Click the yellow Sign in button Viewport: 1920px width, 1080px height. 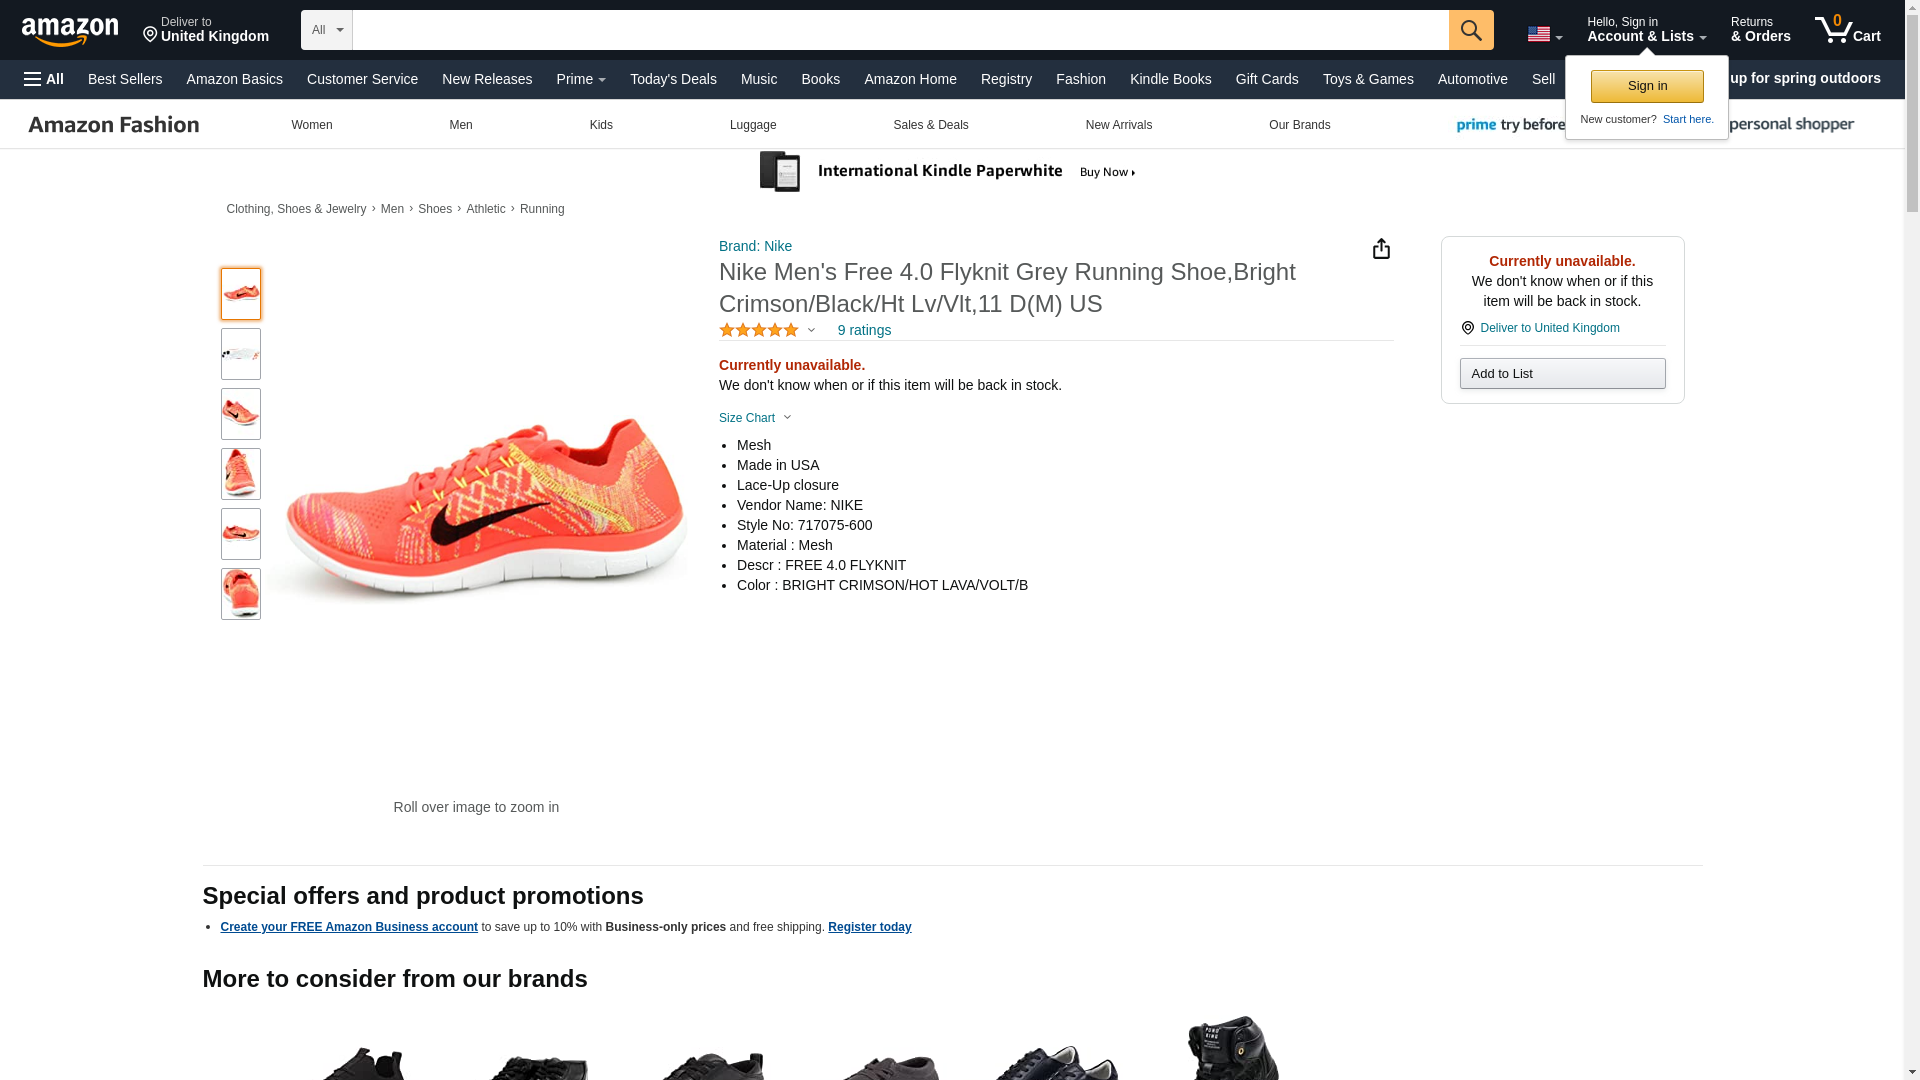point(1646,86)
